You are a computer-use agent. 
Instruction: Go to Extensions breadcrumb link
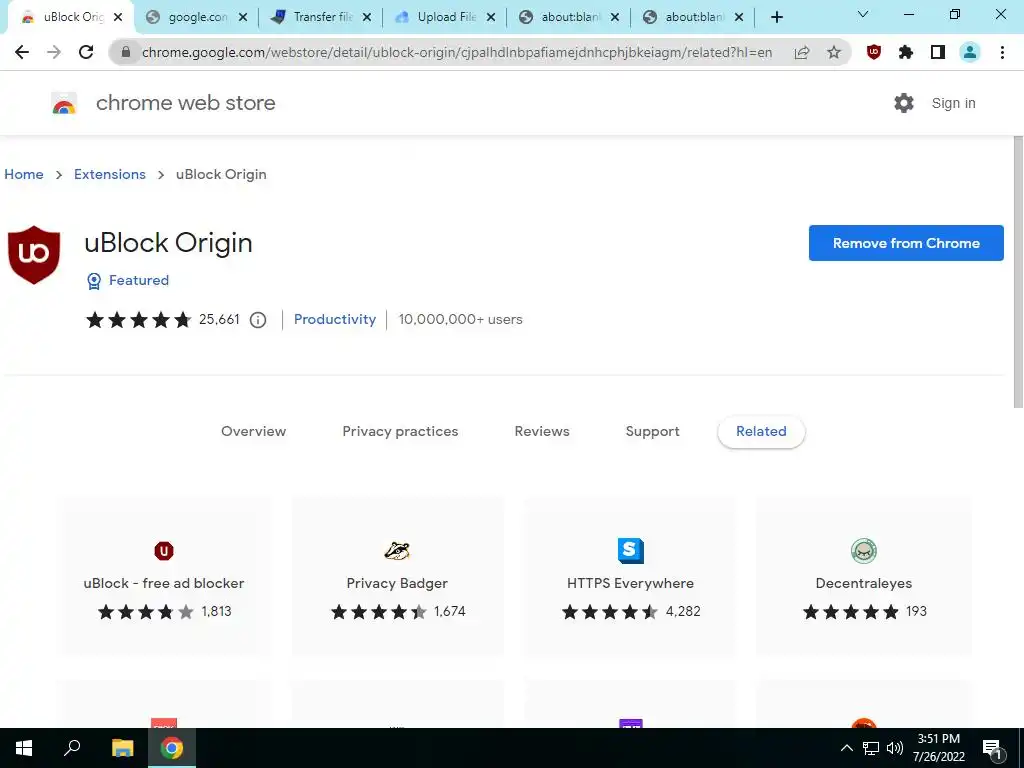[110, 174]
